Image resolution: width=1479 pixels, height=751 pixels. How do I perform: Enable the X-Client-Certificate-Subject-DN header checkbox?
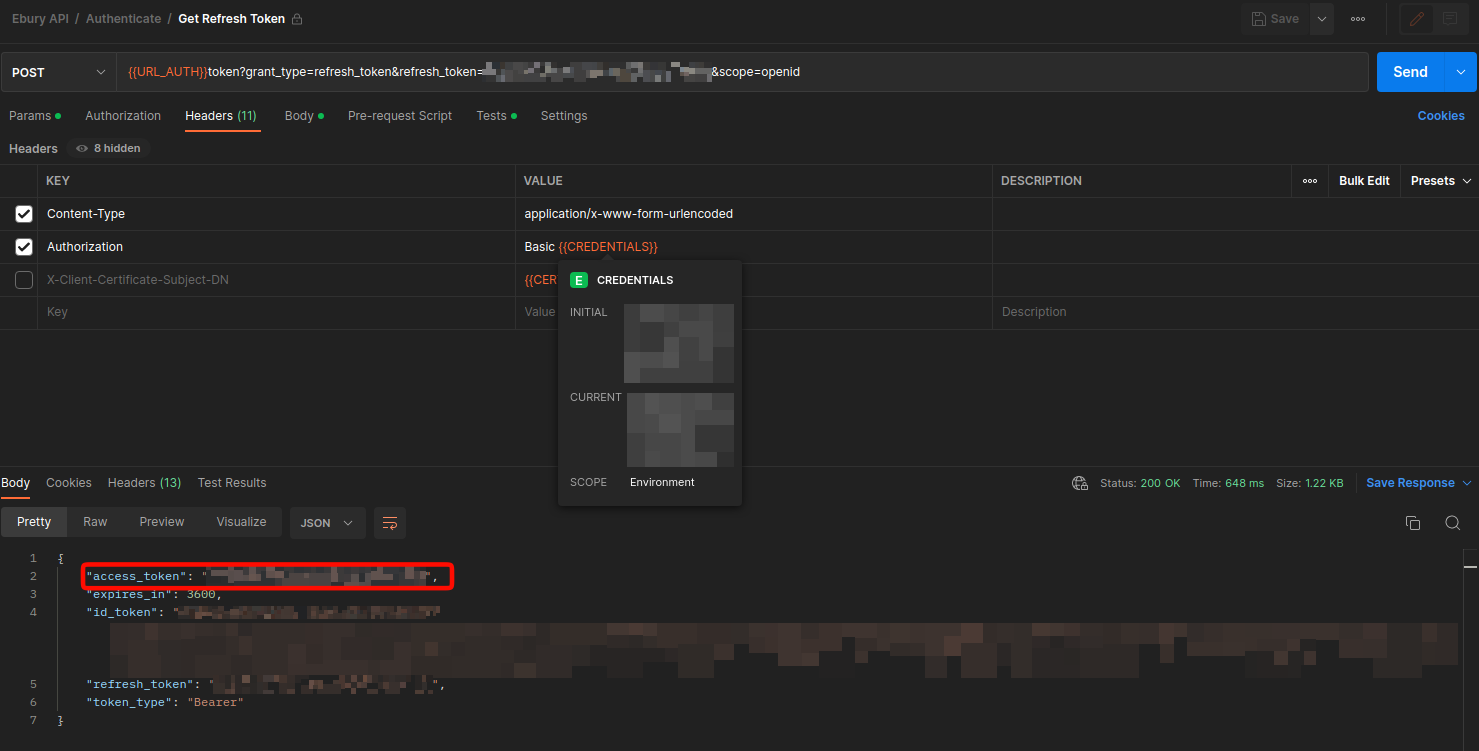tap(24, 280)
